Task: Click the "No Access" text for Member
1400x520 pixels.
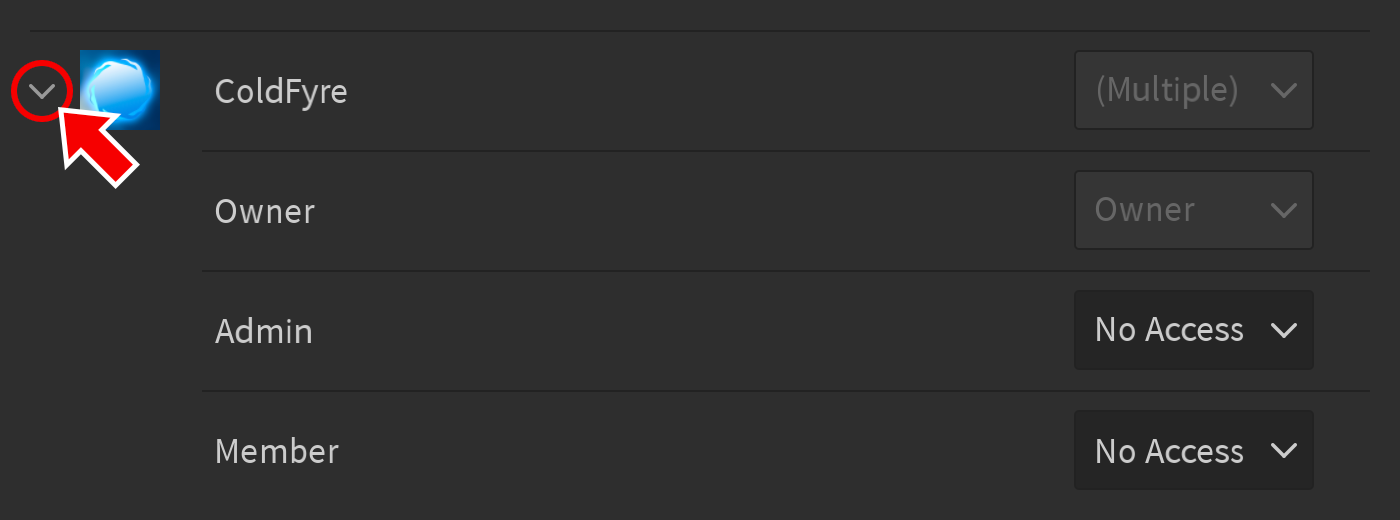Action: (1169, 452)
